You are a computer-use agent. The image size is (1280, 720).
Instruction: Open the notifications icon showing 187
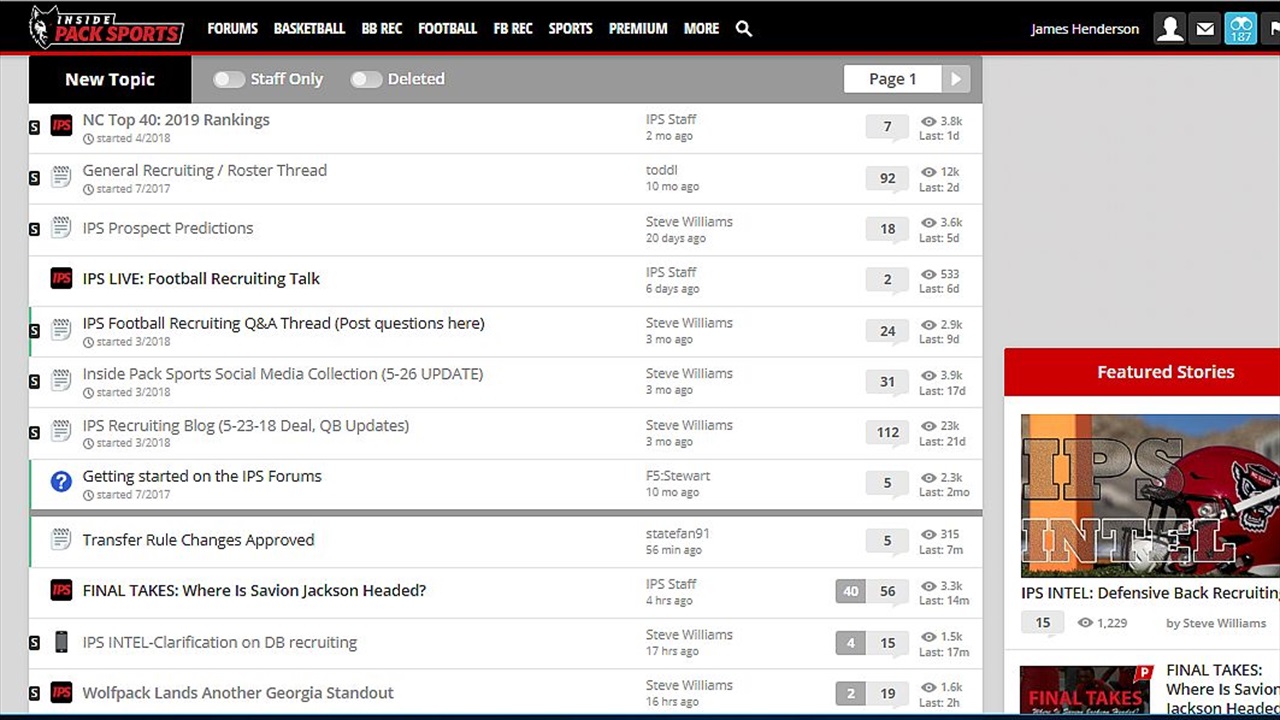coord(1241,28)
